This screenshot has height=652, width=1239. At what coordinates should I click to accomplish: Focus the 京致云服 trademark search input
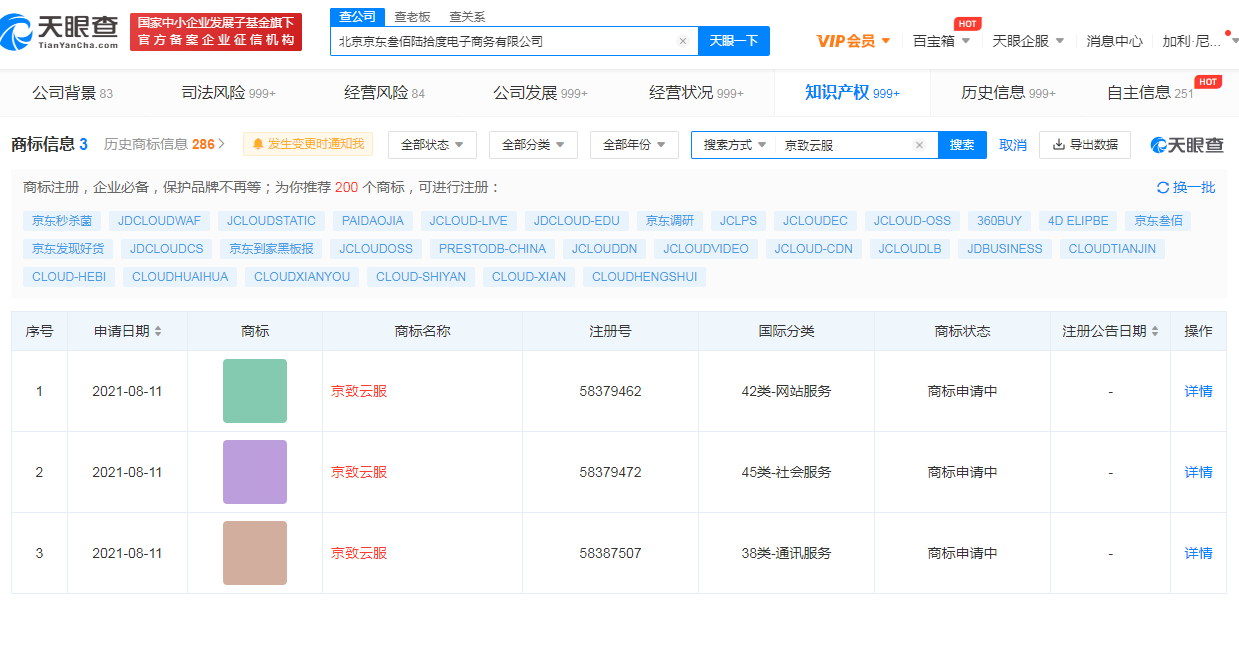click(844, 145)
